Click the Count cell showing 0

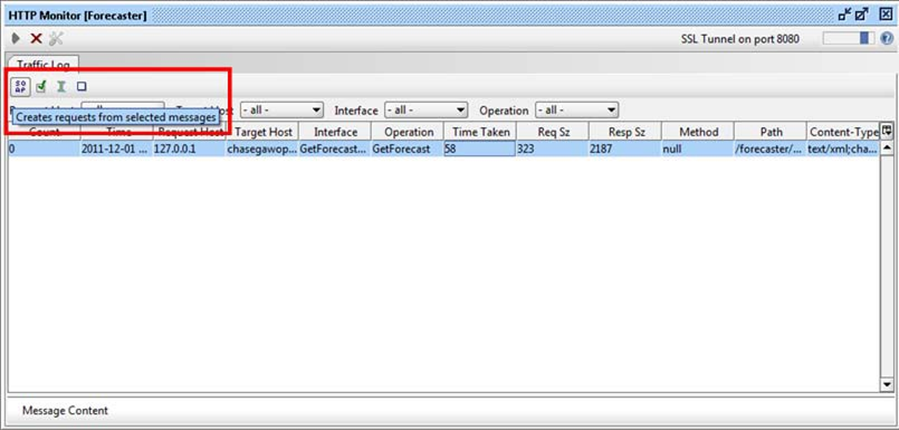[44, 149]
